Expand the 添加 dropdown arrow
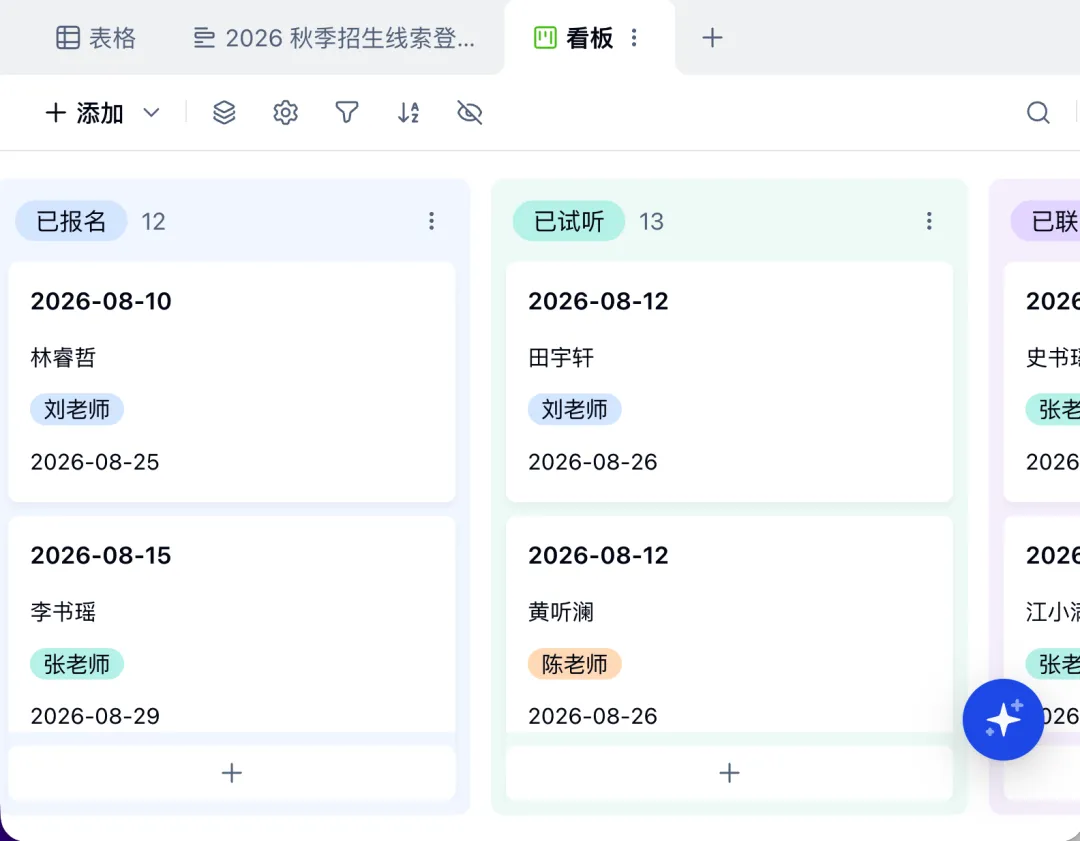 152,113
